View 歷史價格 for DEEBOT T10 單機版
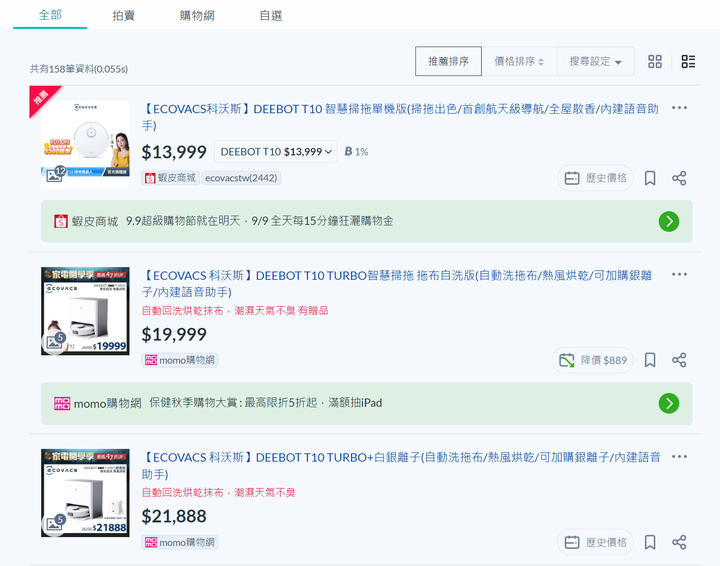 tap(595, 178)
